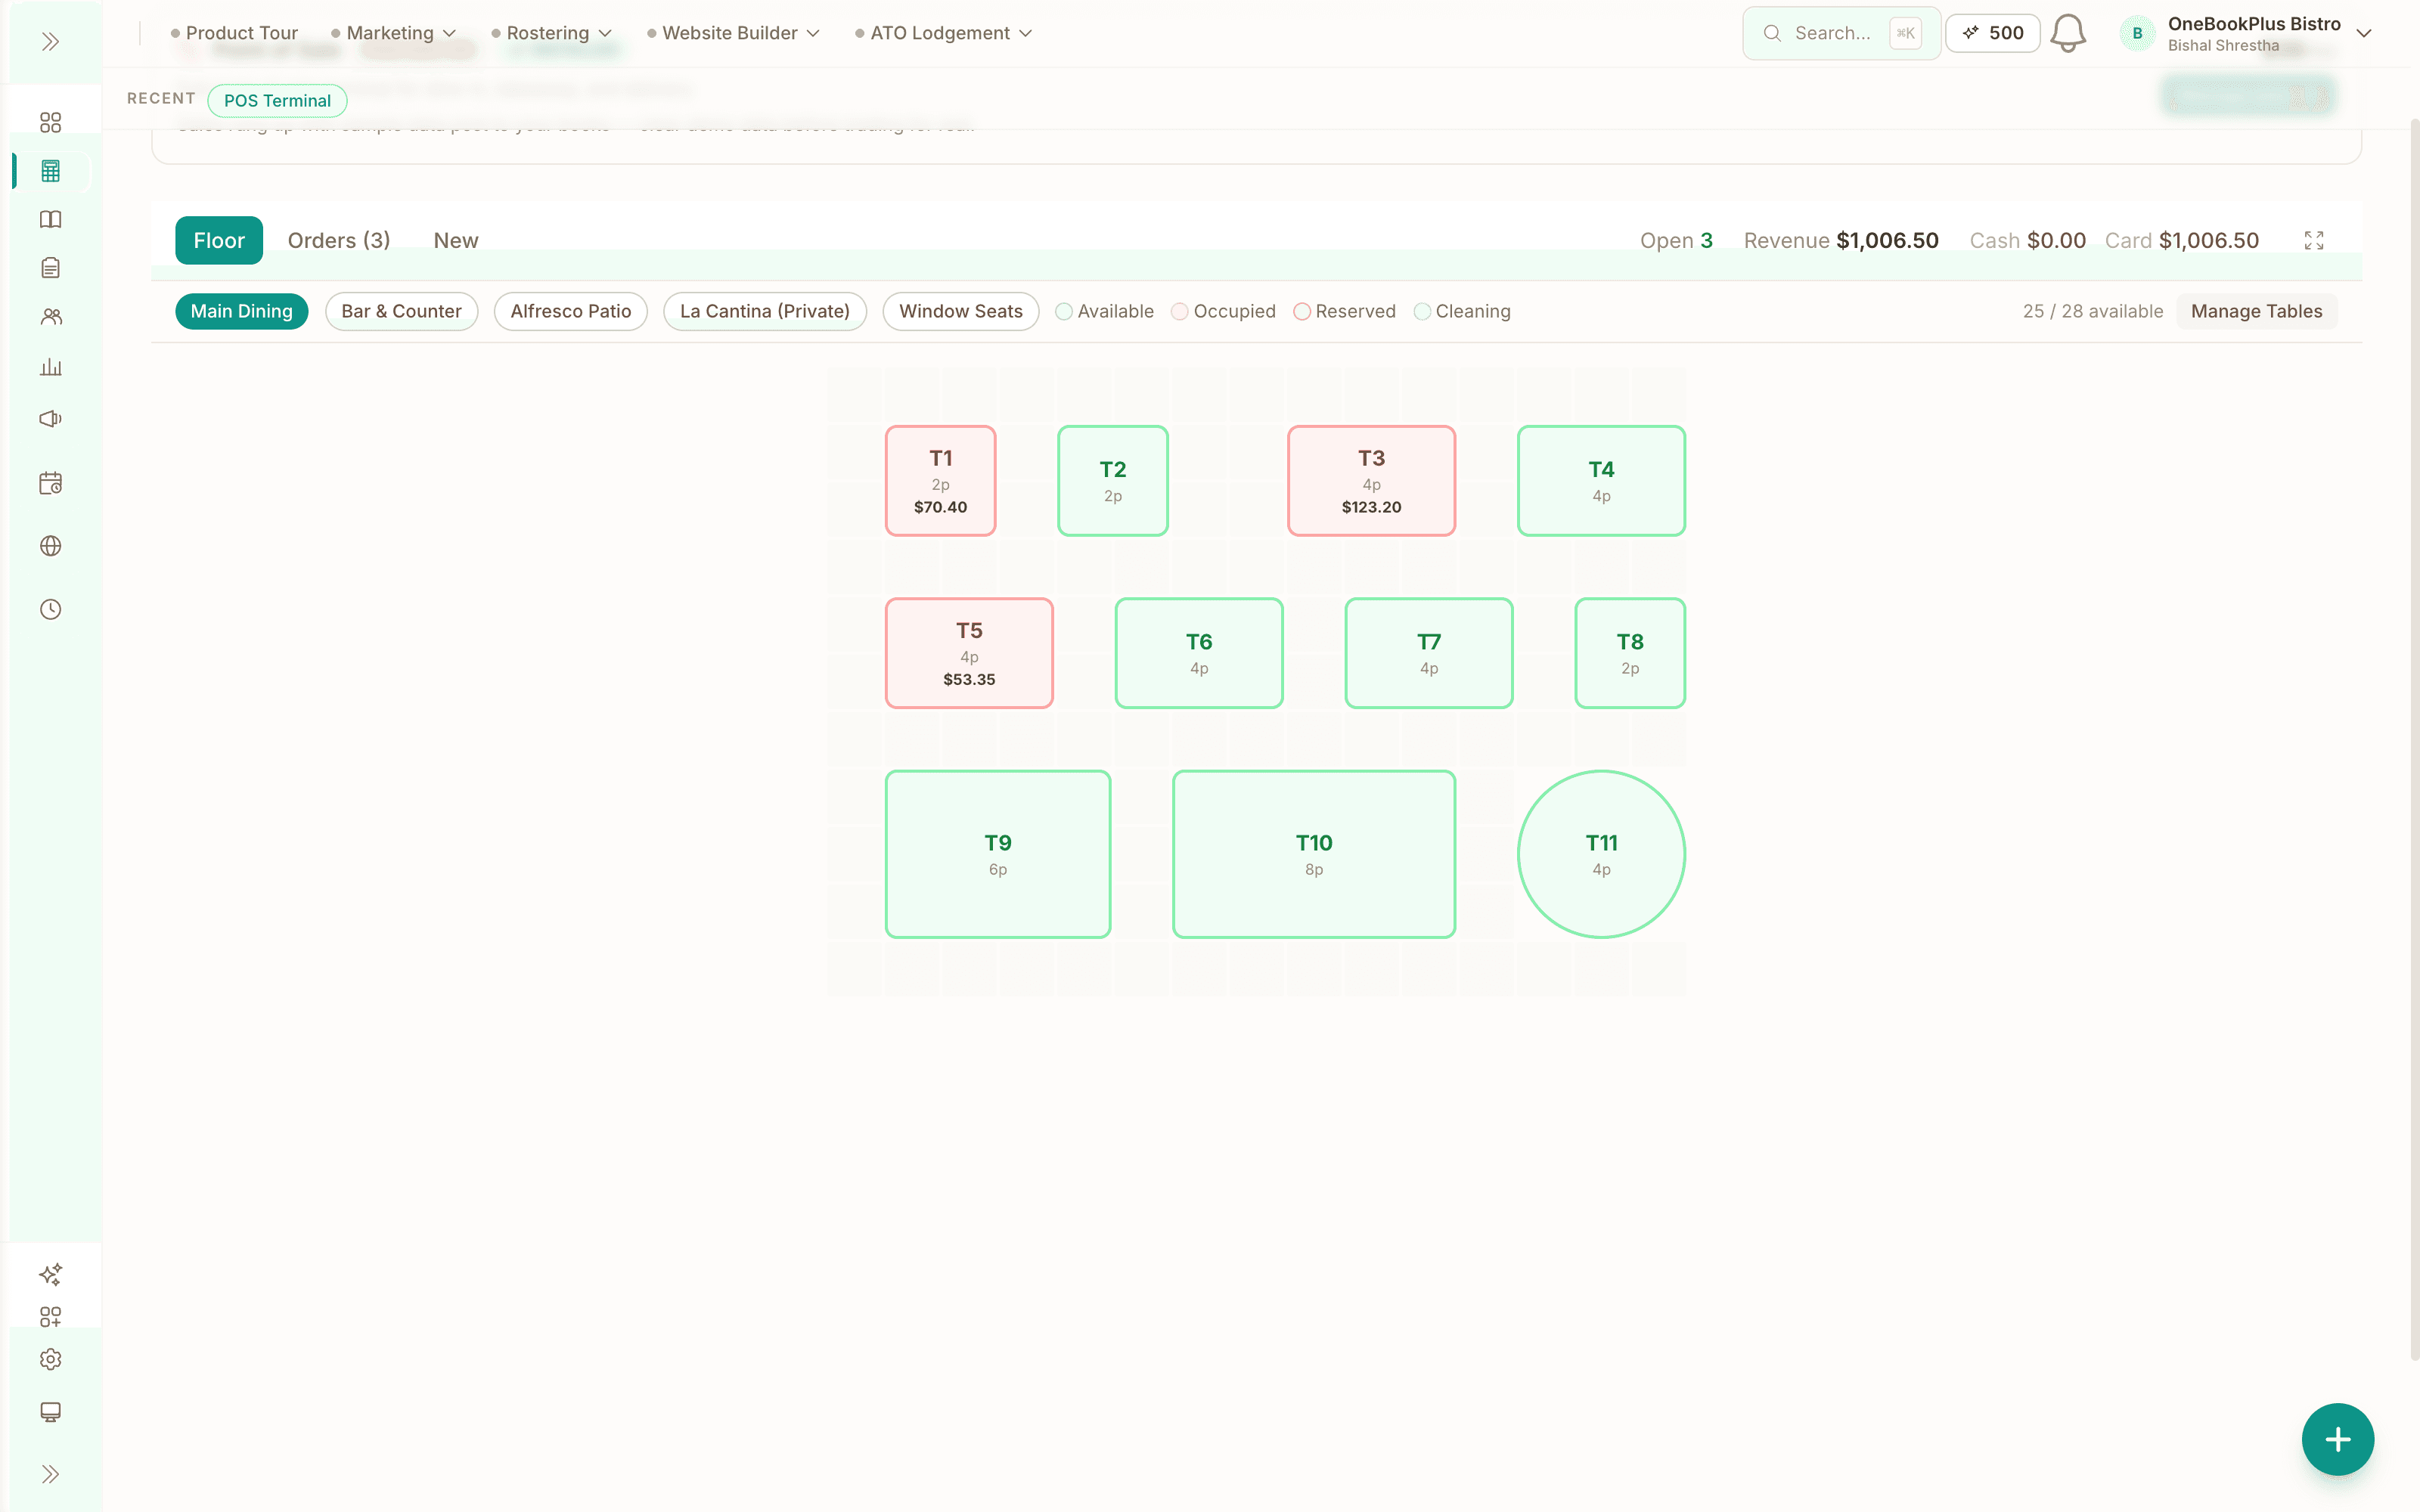Open the recent POS Terminal chip
The image size is (2420, 1512).
tap(277, 100)
